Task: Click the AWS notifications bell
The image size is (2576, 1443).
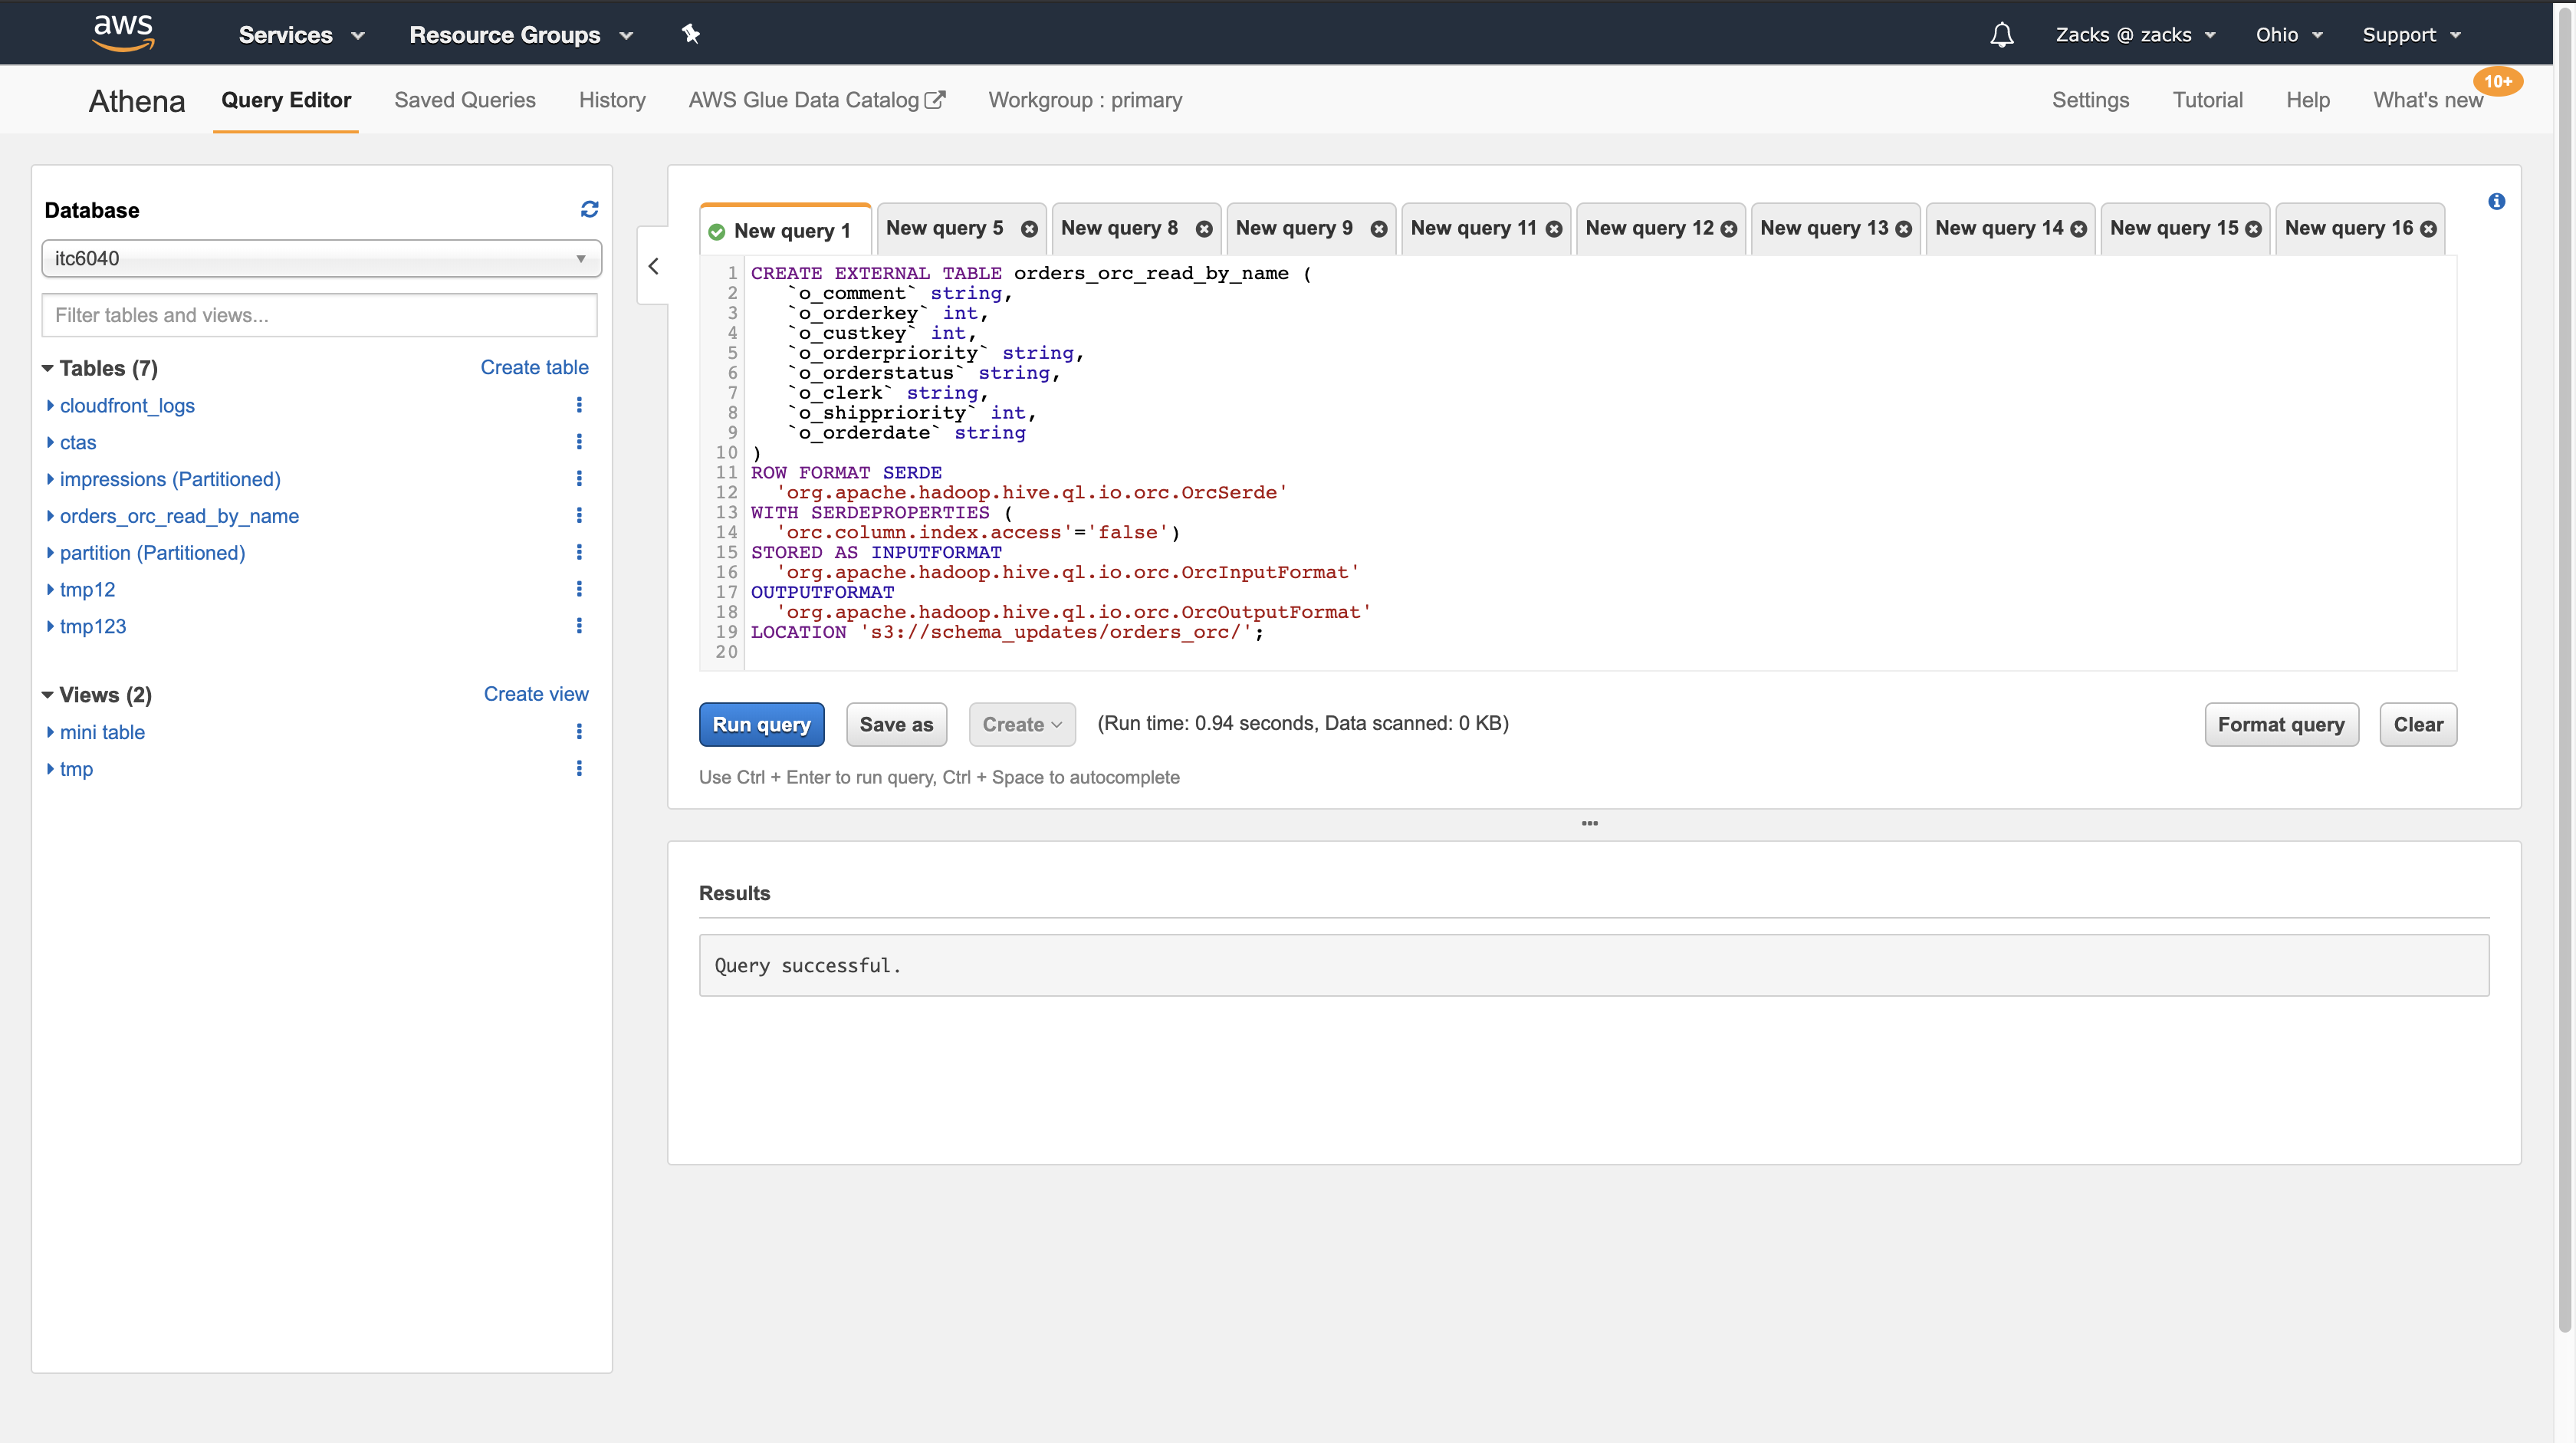Action: (x=2001, y=35)
